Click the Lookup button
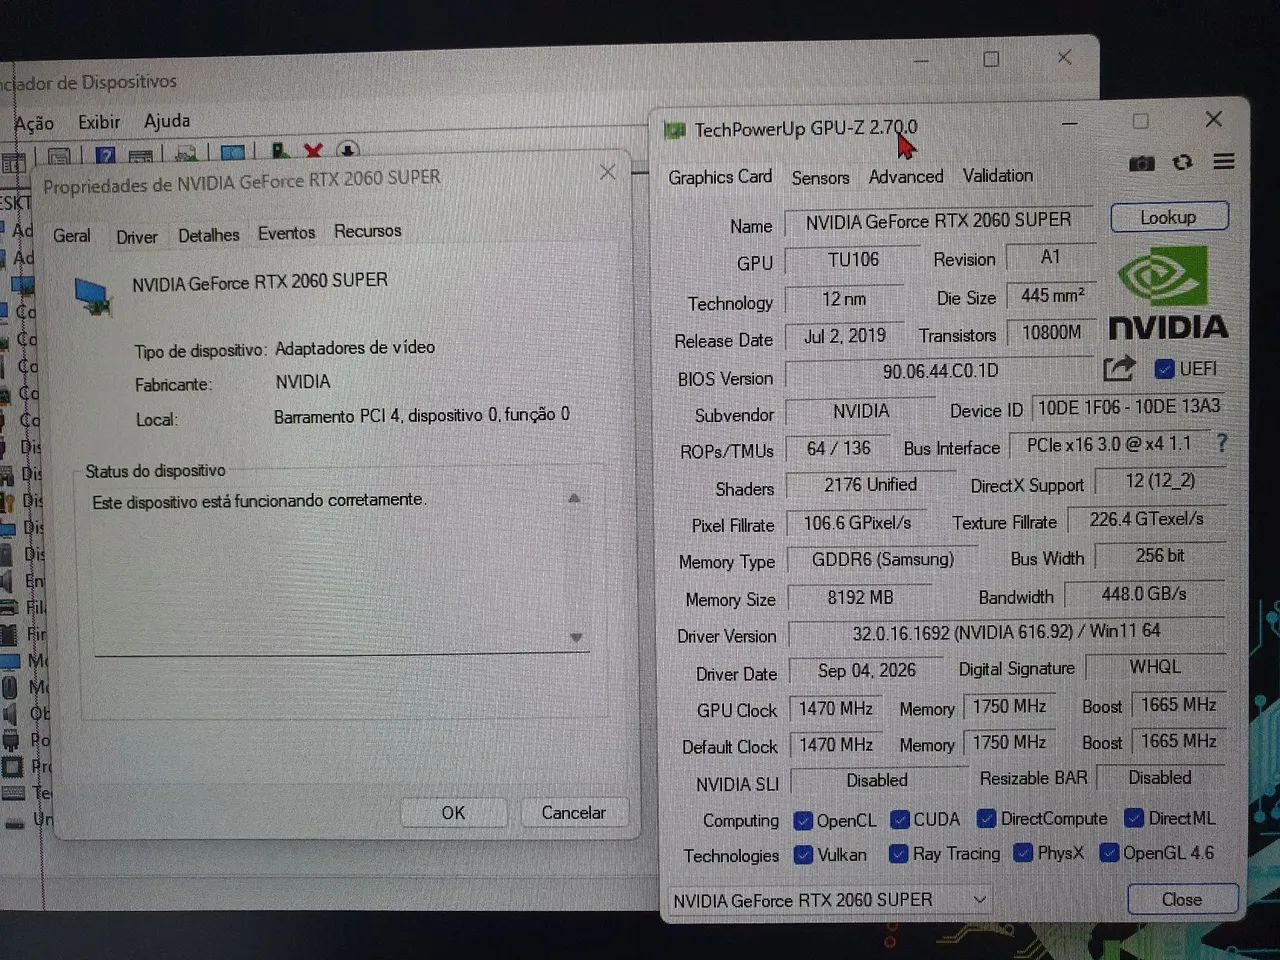Screen dimensions: 1280x960 (x=1169, y=217)
